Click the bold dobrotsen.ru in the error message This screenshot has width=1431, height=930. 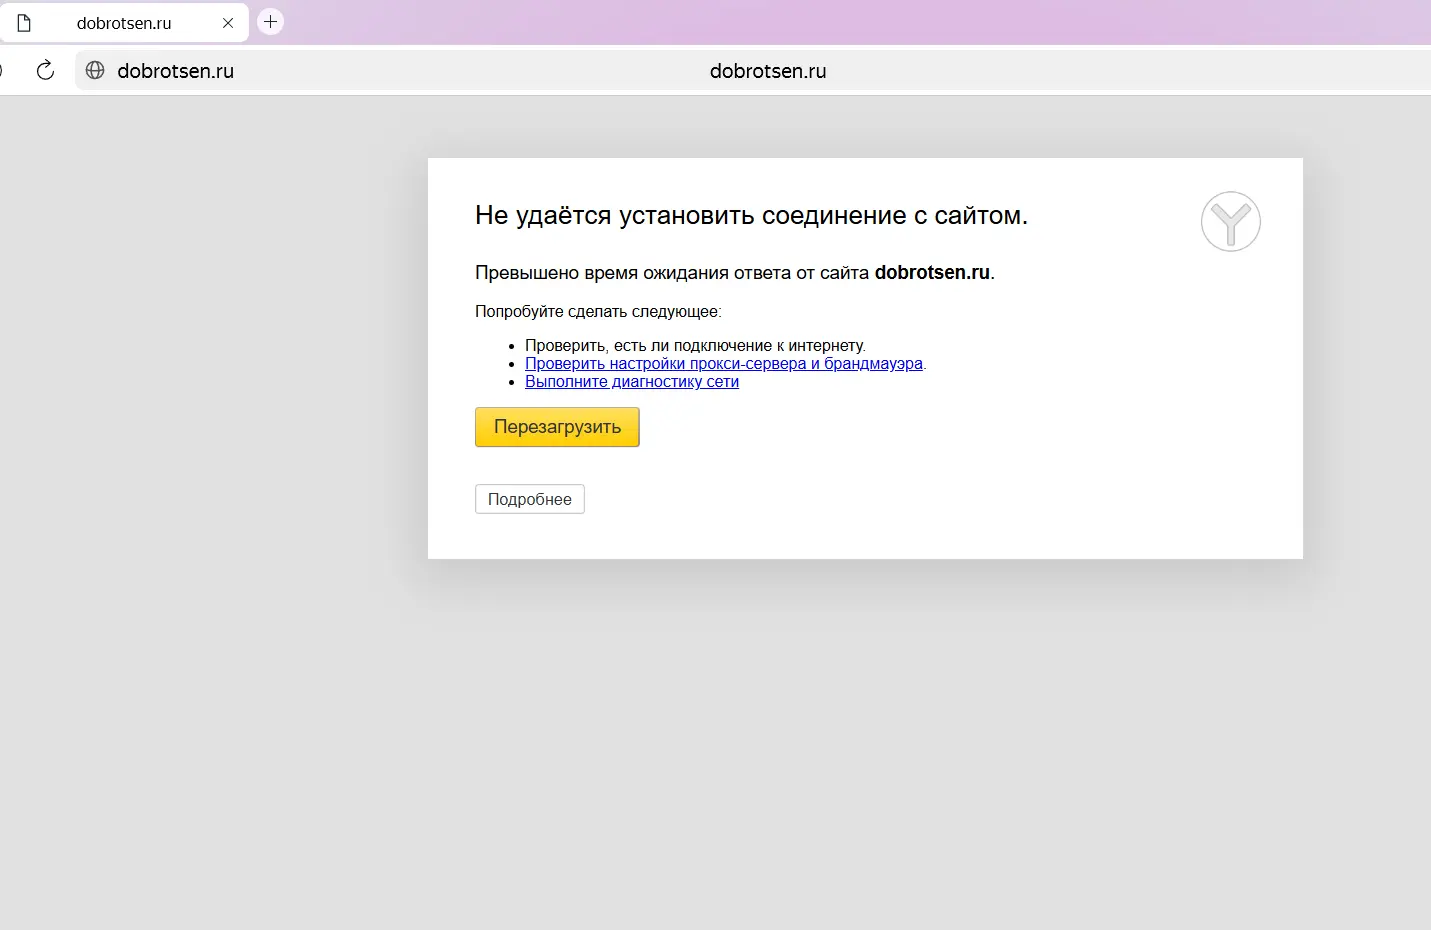pos(932,272)
